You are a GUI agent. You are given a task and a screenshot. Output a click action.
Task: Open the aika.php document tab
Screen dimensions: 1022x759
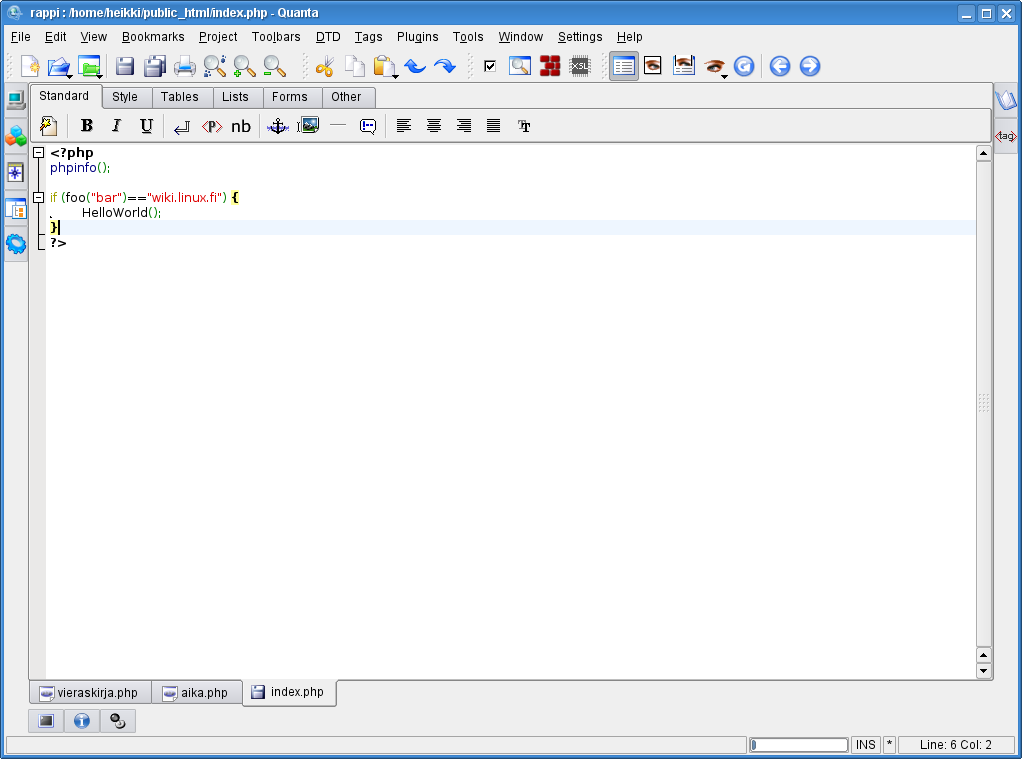click(196, 693)
